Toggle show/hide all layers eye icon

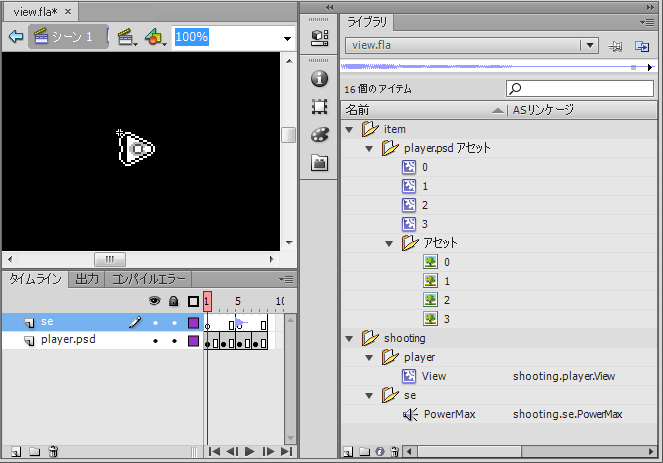pyautogui.click(x=155, y=301)
